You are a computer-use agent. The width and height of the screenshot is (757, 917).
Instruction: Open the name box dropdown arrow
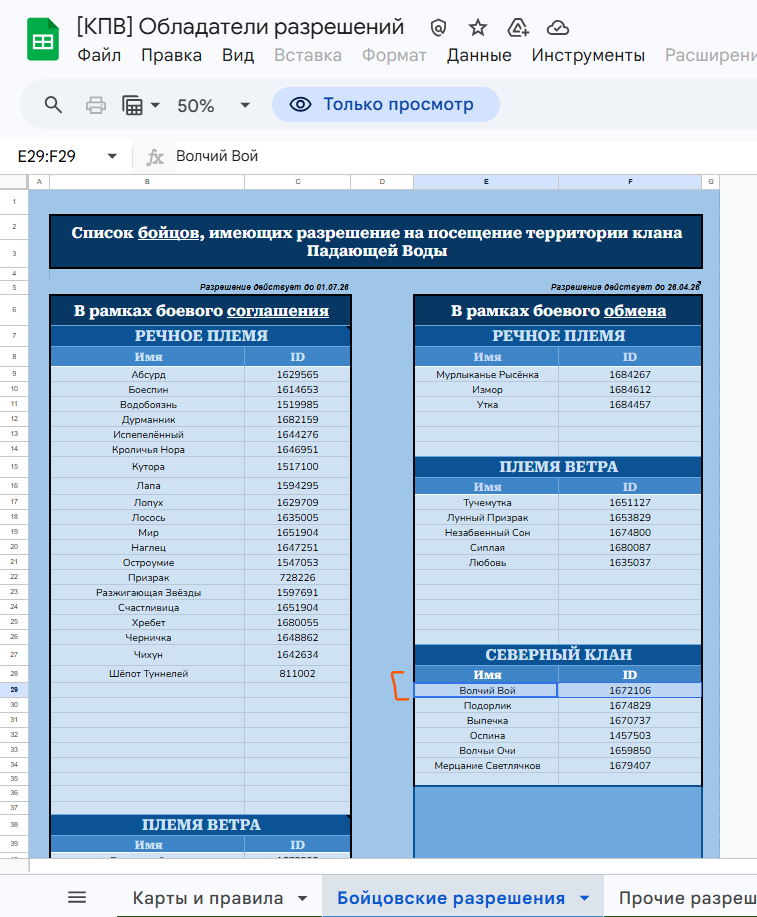click(112, 157)
